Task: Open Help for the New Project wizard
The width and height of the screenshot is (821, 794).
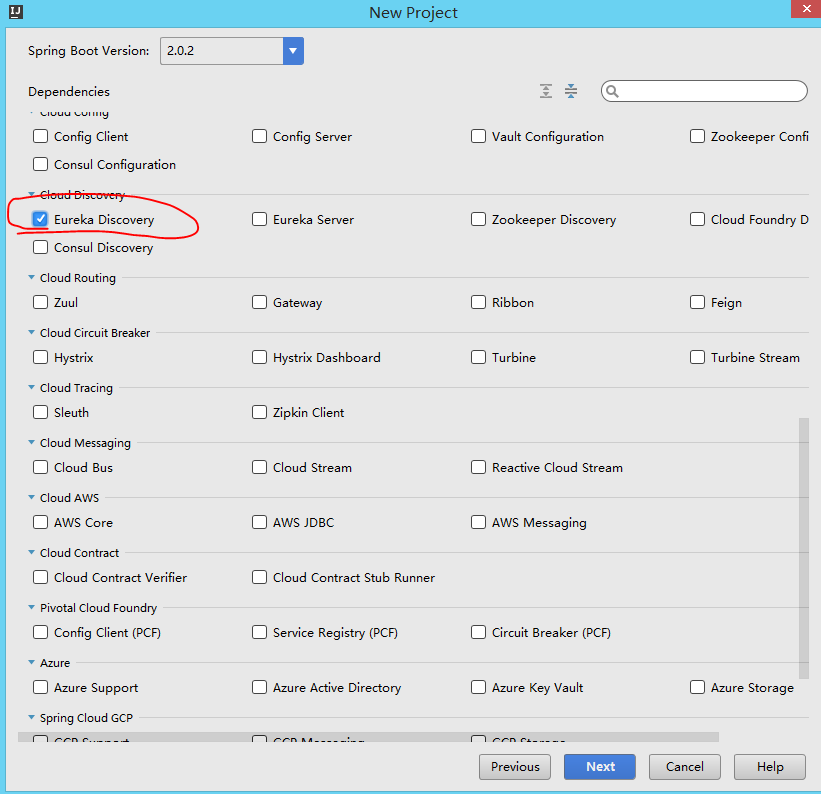Action: (x=770, y=767)
